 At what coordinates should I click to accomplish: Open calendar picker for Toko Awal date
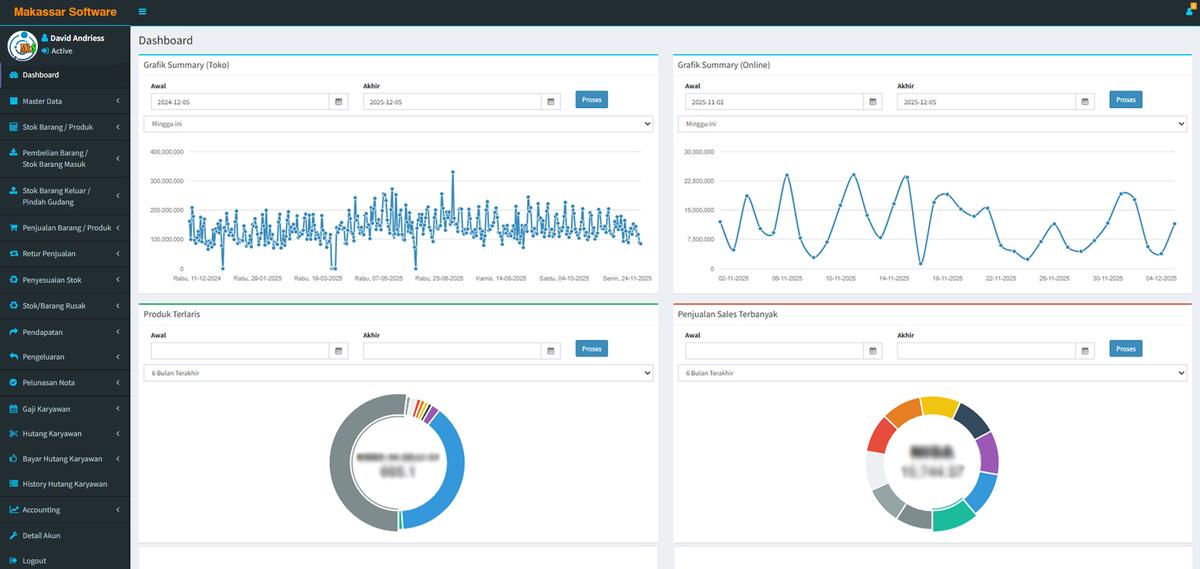pyautogui.click(x=339, y=102)
